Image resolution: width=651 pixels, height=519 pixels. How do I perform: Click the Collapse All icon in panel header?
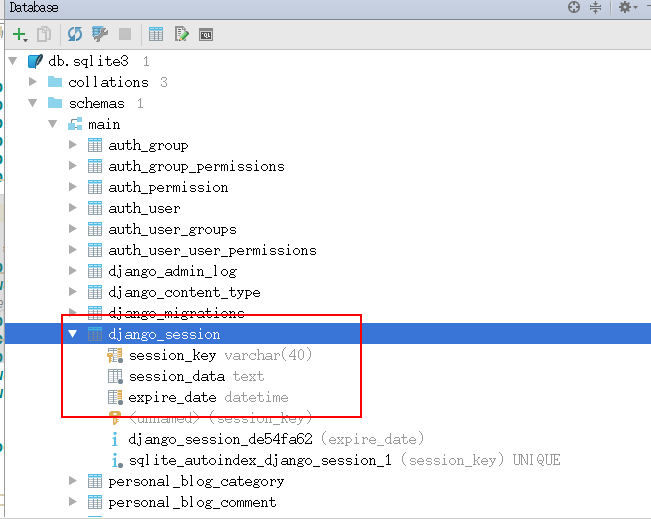click(x=595, y=8)
